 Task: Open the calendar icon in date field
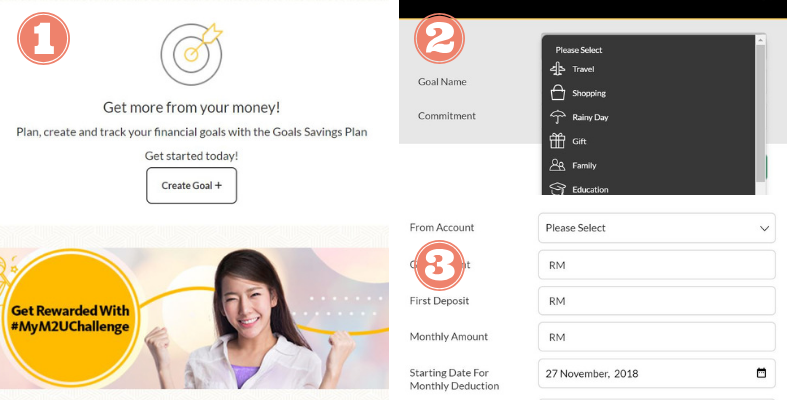(x=761, y=373)
